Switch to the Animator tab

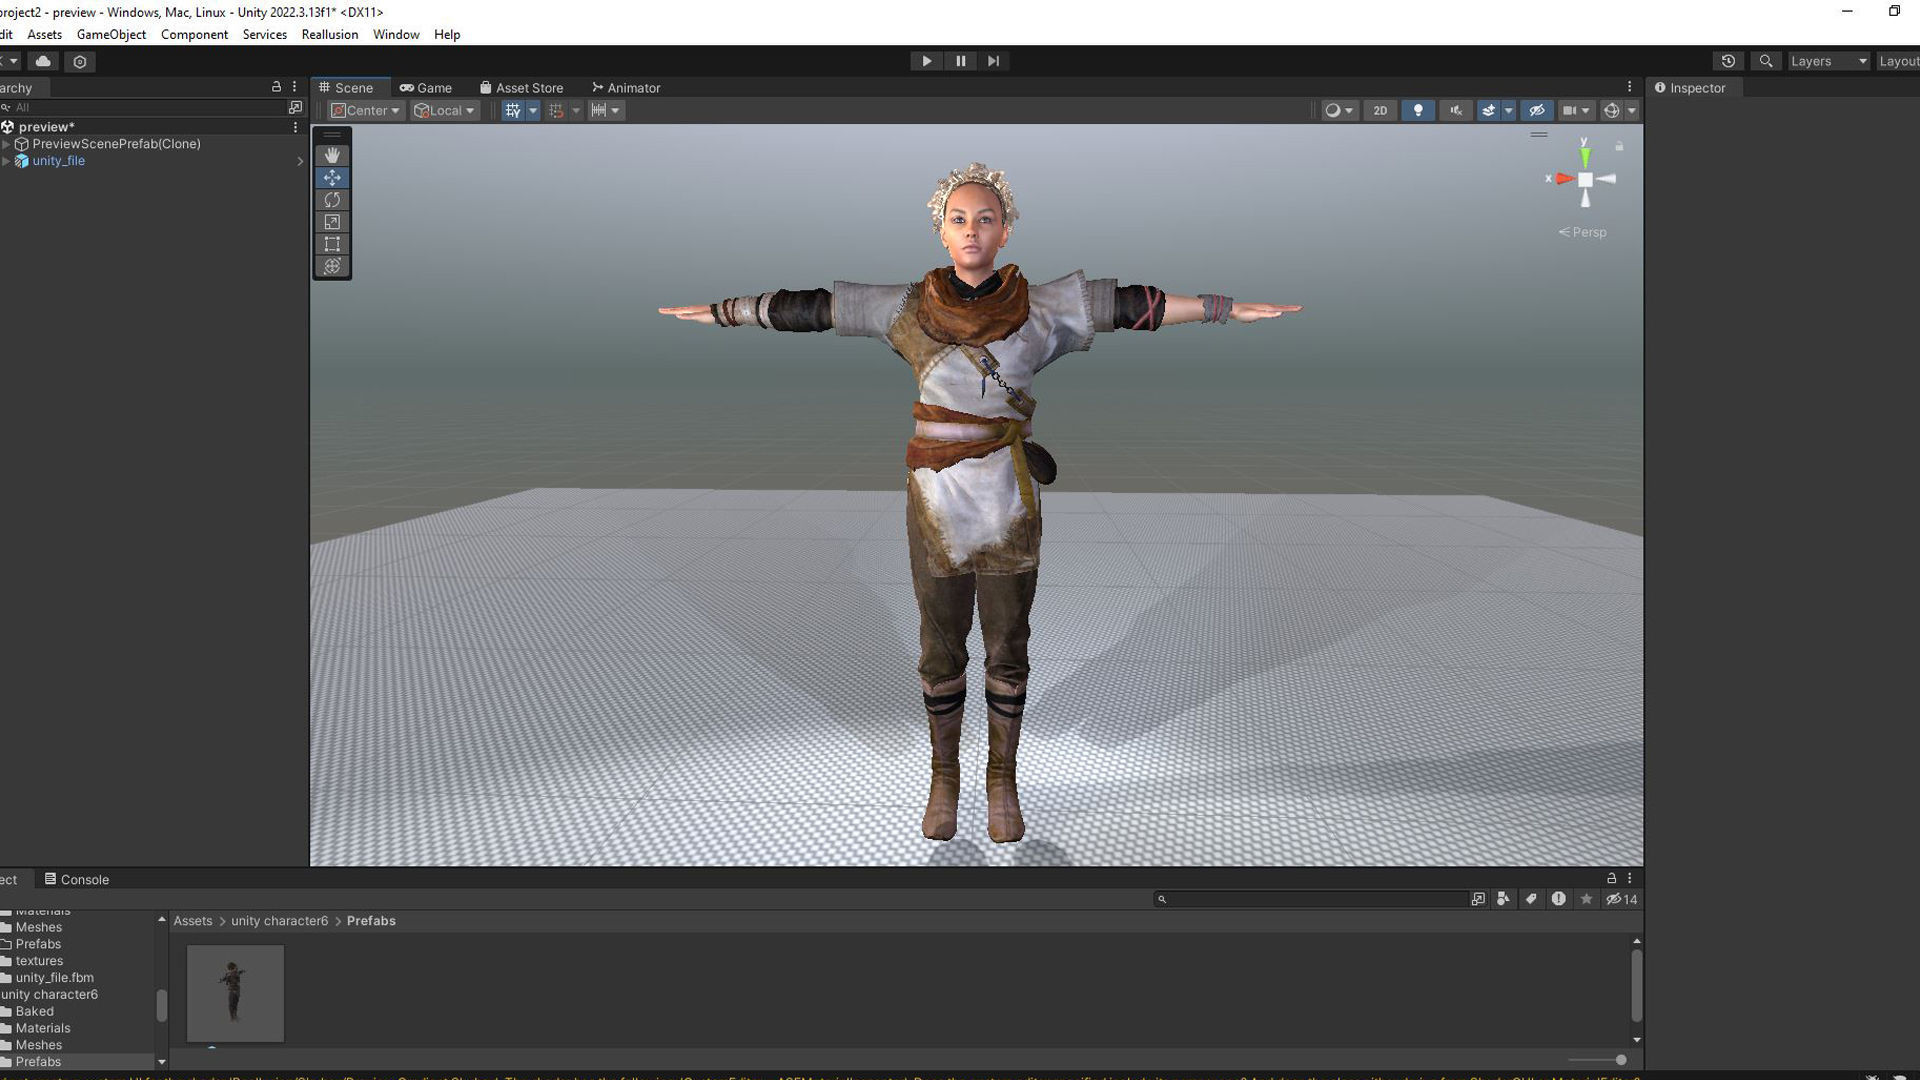click(x=626, y=88)
